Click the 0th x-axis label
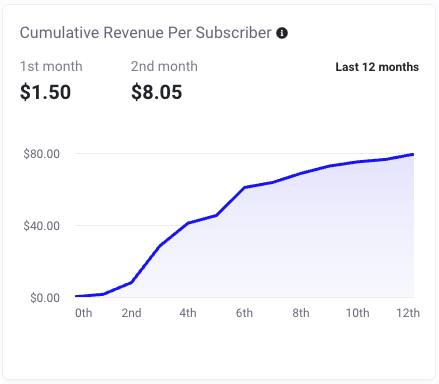The height and width of the screenshot is (384, 439). pos(84,313)
